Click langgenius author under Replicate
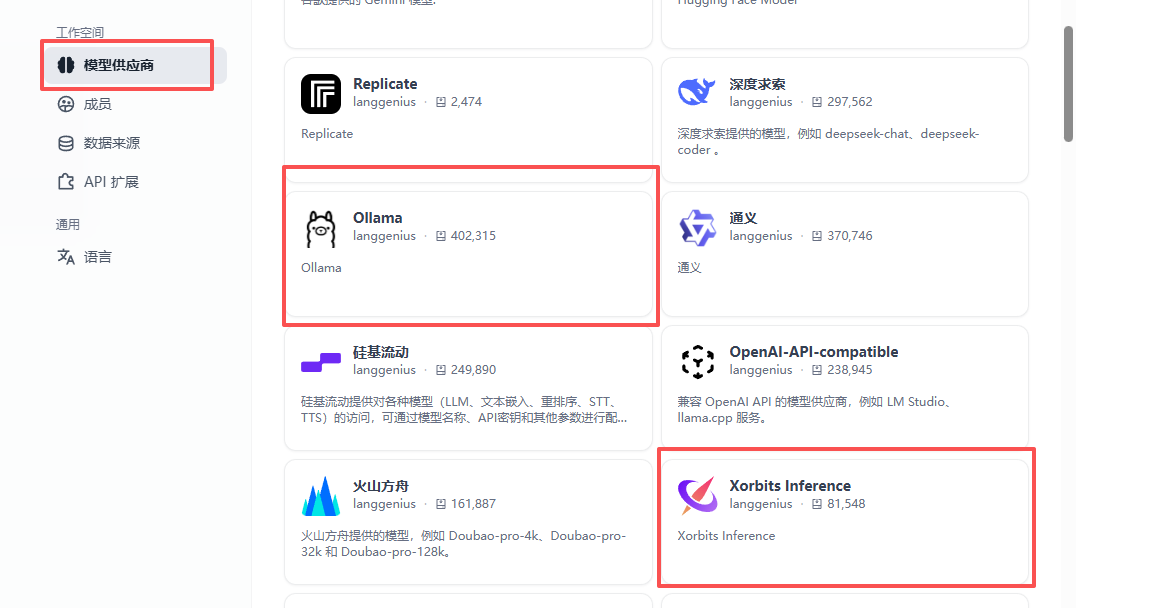Screen dimensions: 1159x608 (384, 102)
